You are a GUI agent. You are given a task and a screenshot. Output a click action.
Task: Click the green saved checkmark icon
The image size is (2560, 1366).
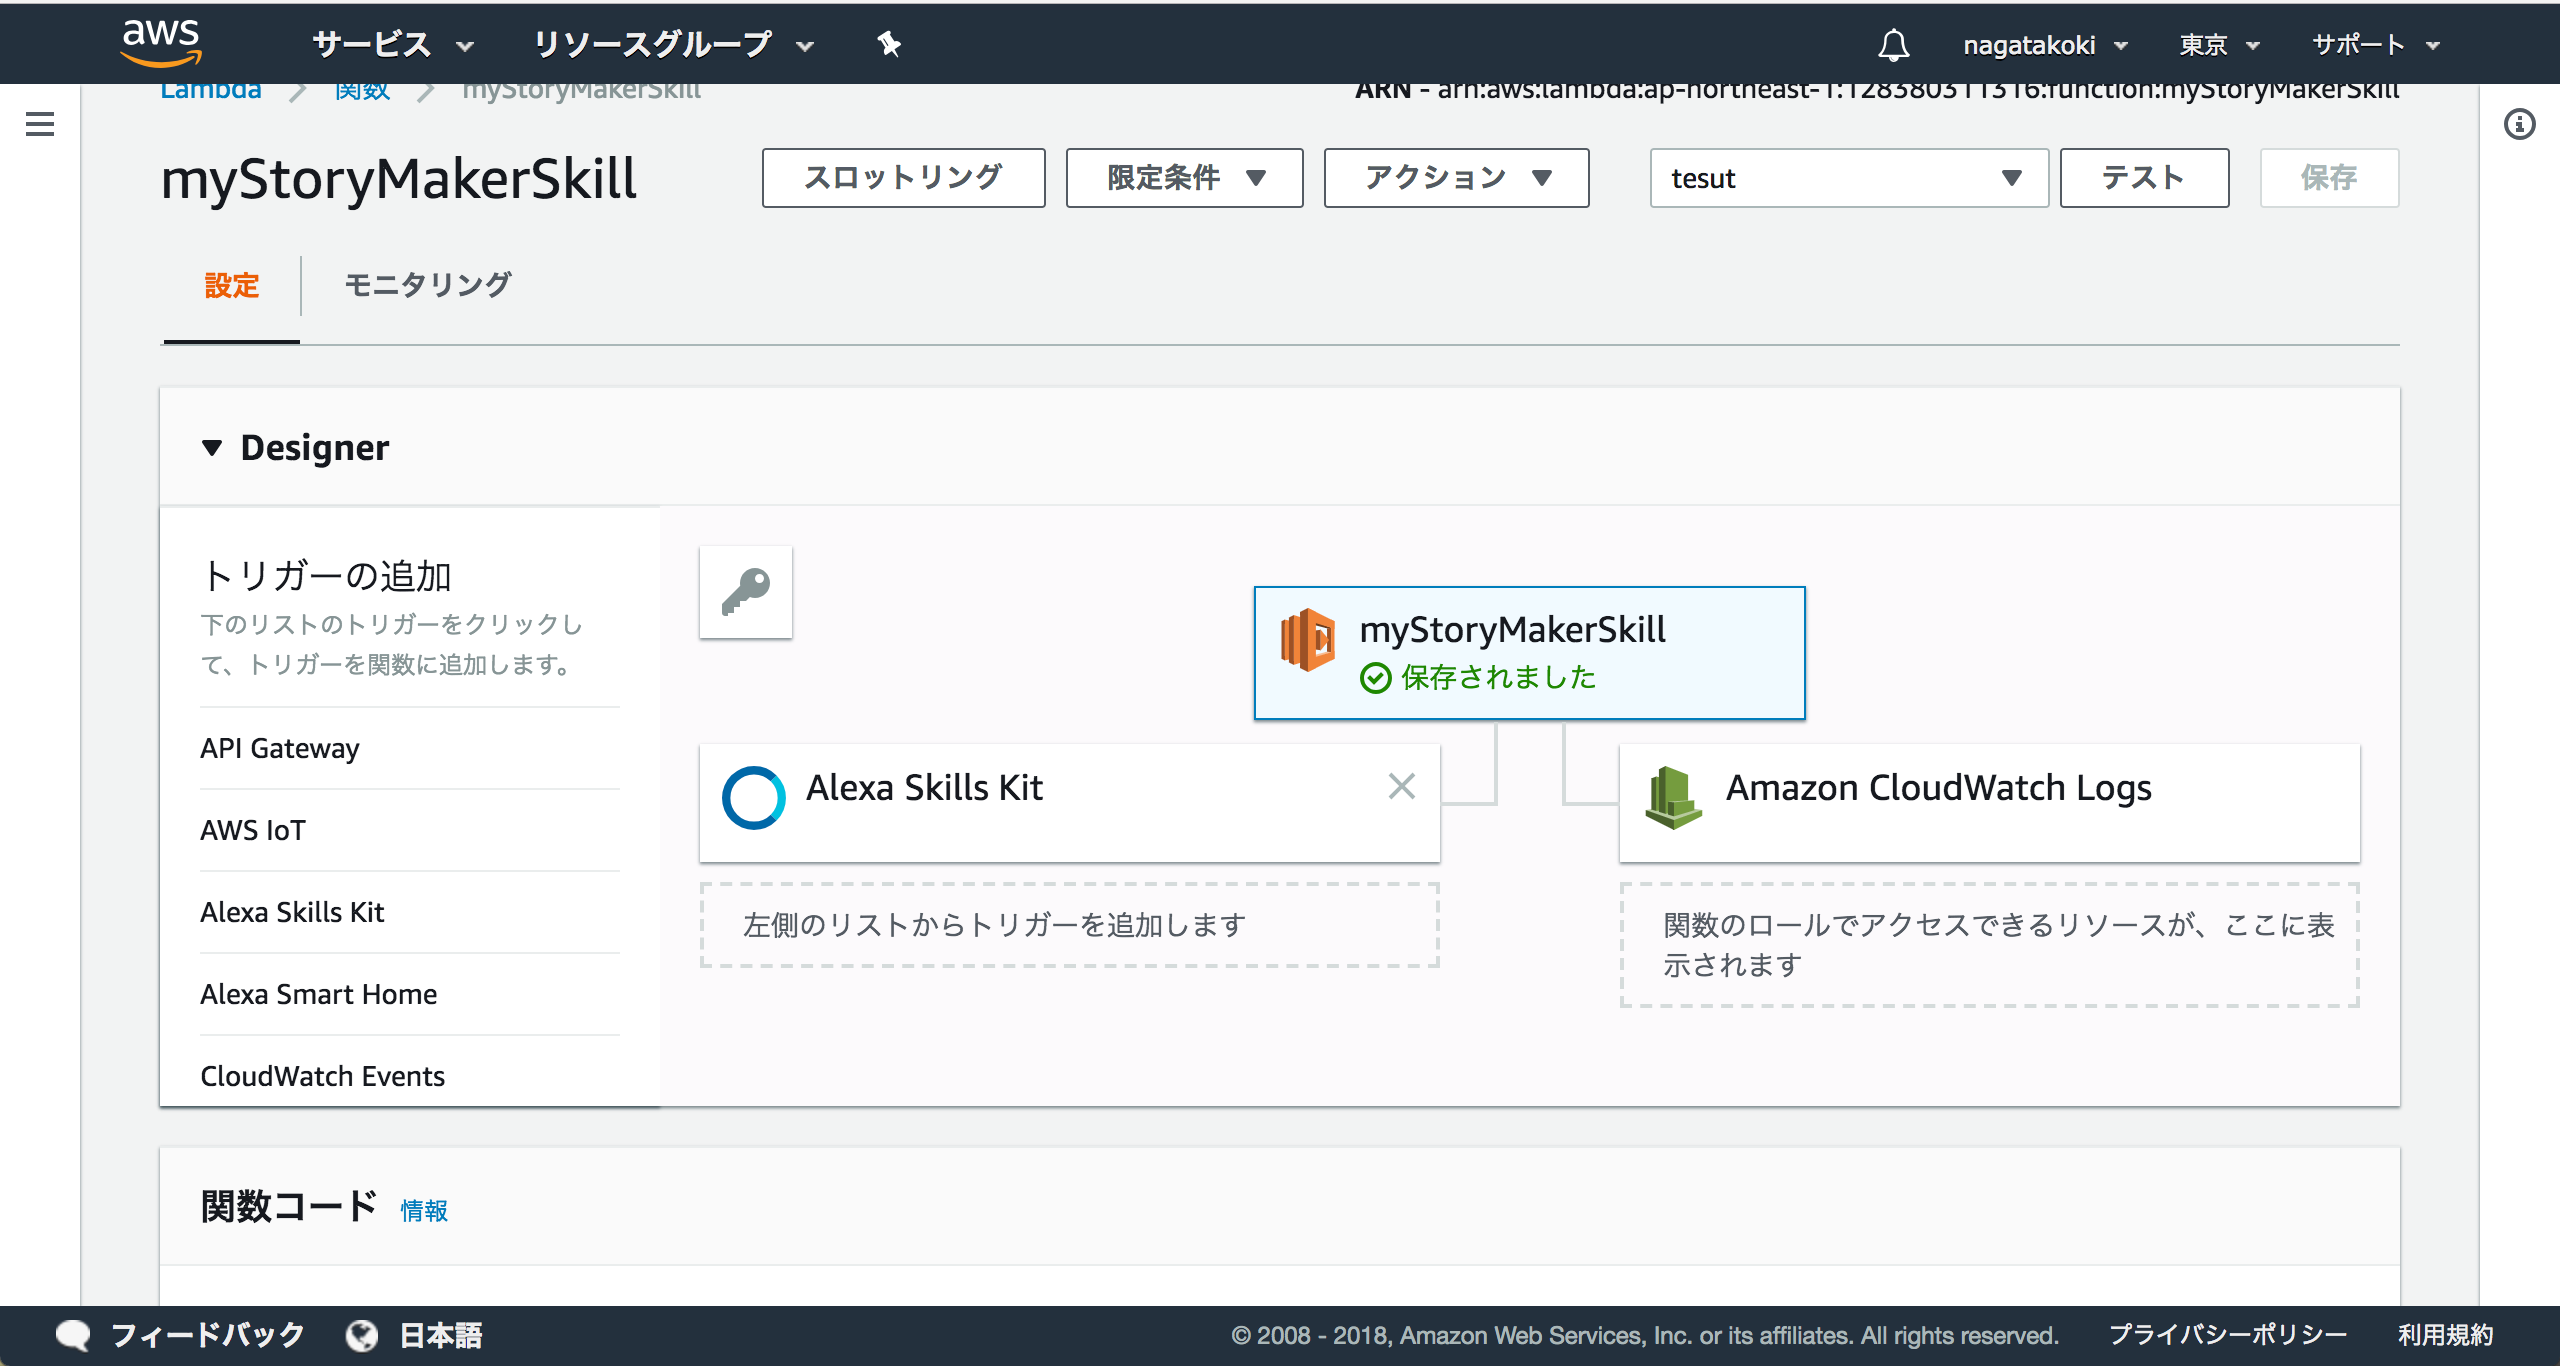tap(1376, 678)
